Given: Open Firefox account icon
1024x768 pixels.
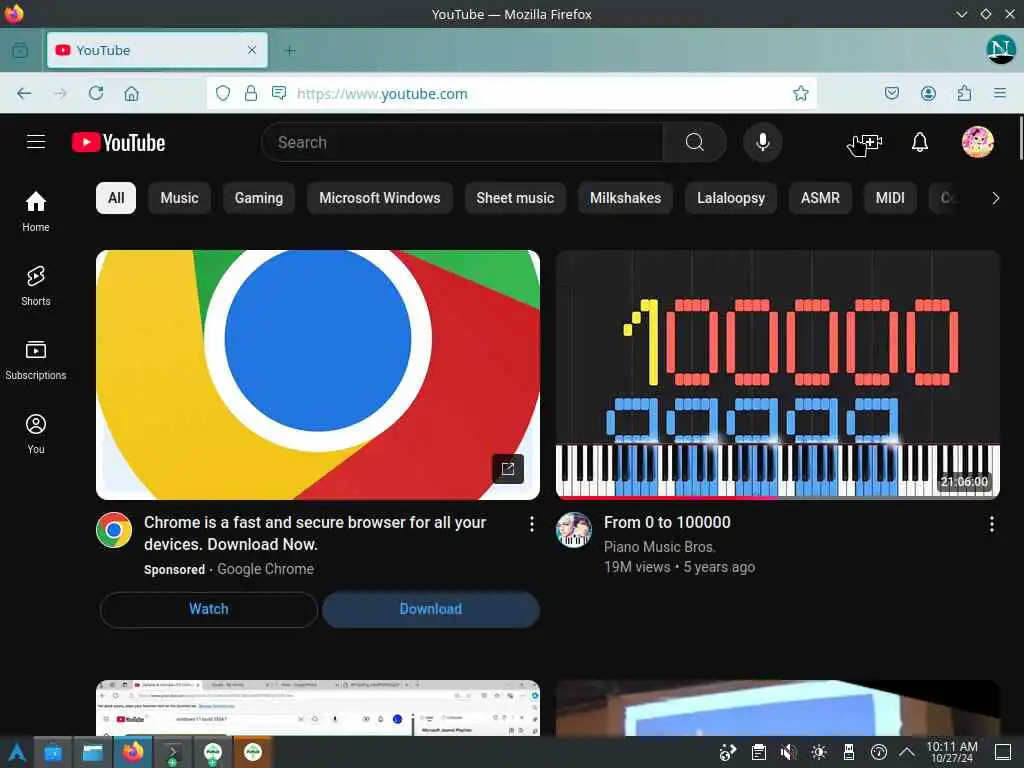Looking at the screenshot, I should tap(928, 93).
